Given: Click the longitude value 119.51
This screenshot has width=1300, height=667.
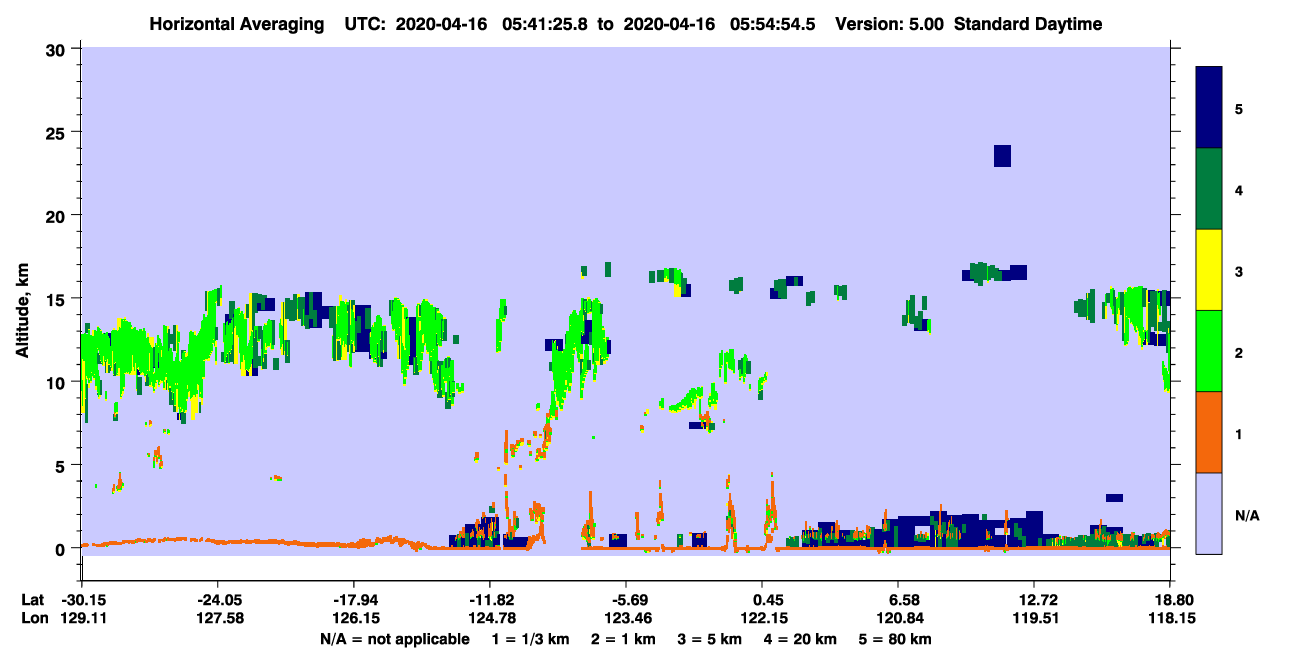Looking at the screenshot, I should click(1033, 618).
